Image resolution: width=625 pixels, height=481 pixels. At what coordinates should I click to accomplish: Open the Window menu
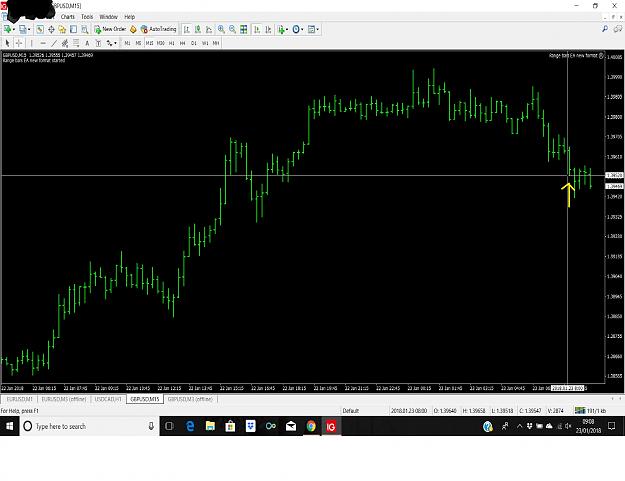[108, 17]
